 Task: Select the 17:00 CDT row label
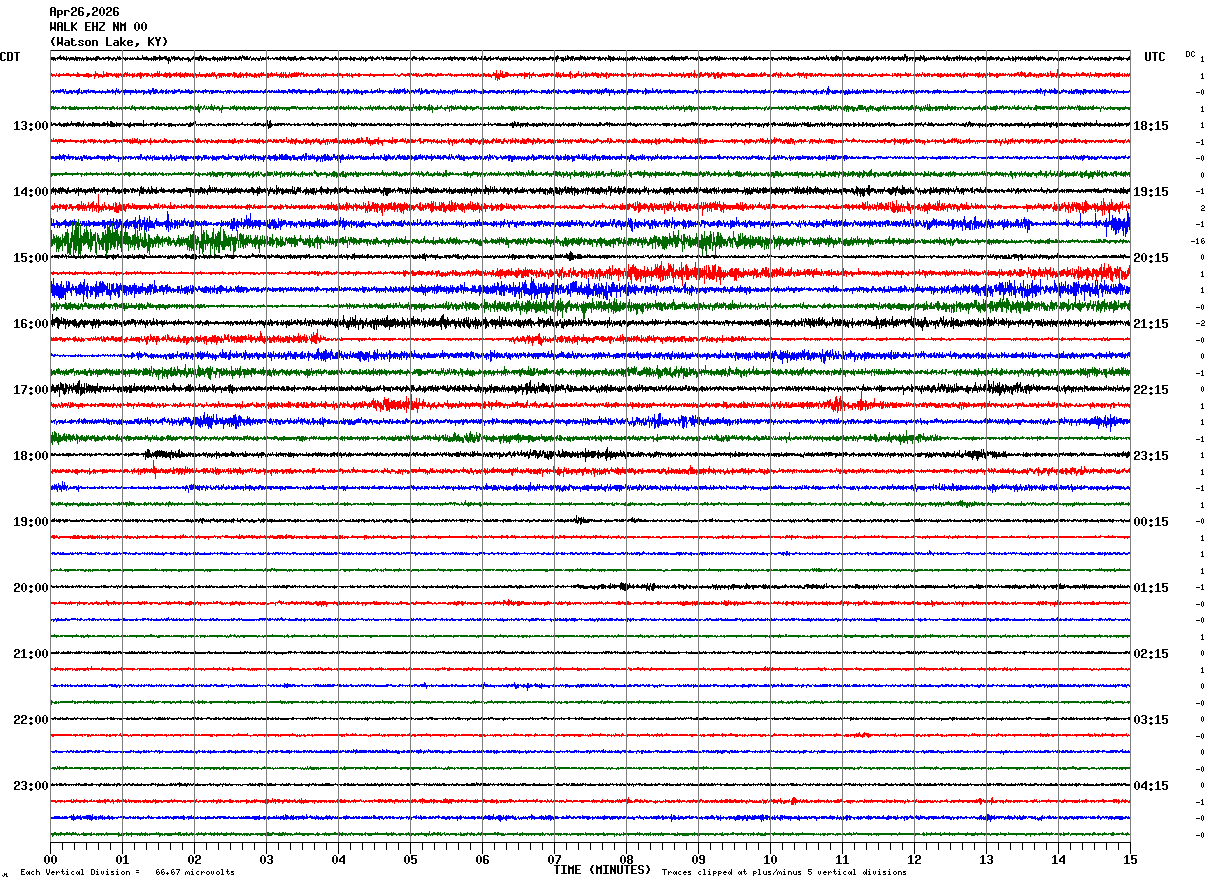tap(31, 390)
